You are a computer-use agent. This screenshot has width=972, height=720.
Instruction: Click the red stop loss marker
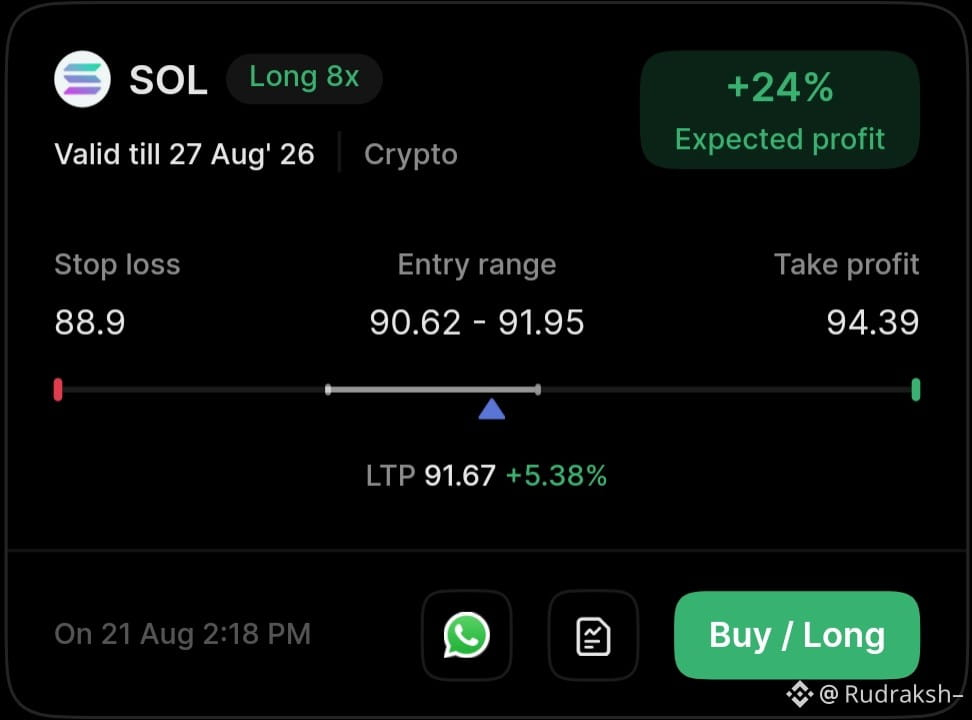coord(58,390)
